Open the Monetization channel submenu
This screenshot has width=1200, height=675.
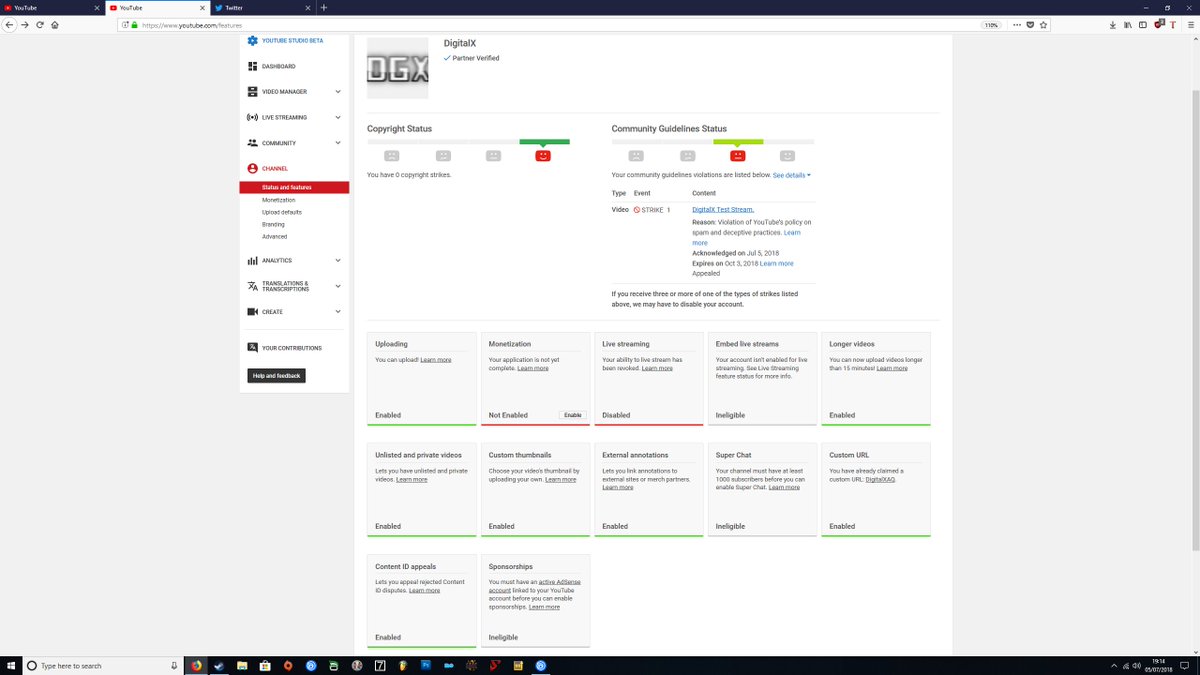click(x=279, y=200)
